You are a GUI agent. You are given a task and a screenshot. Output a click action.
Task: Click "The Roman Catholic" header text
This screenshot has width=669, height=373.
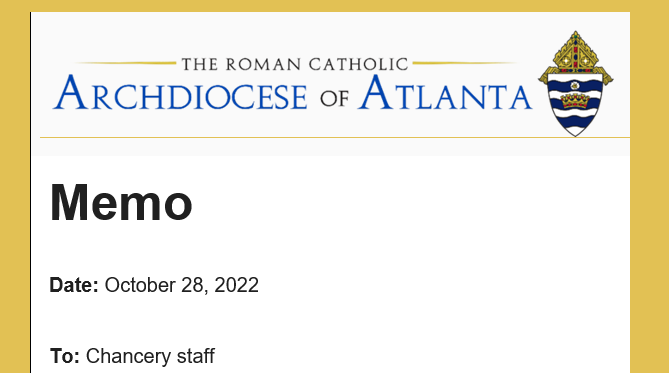point(295,64)
